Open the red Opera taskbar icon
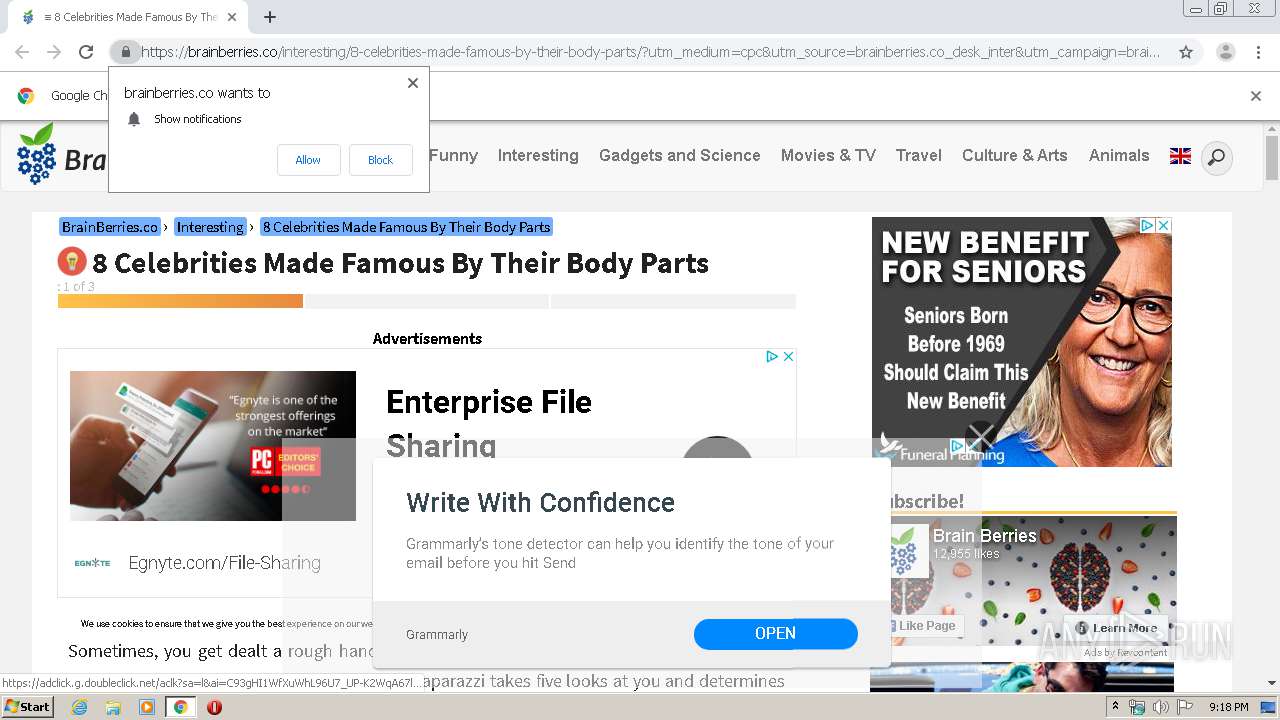The image size is (1280, 720). [x=214, y=707]
